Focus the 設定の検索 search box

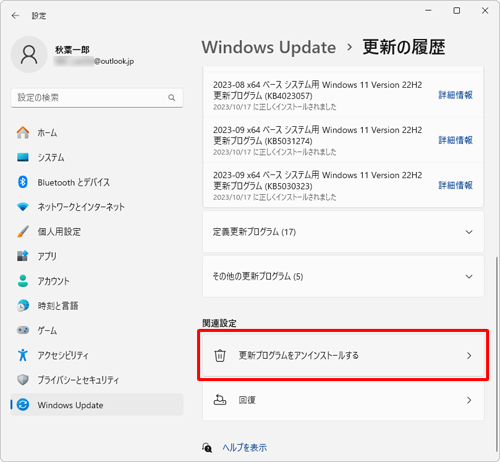tap(97, 98)
